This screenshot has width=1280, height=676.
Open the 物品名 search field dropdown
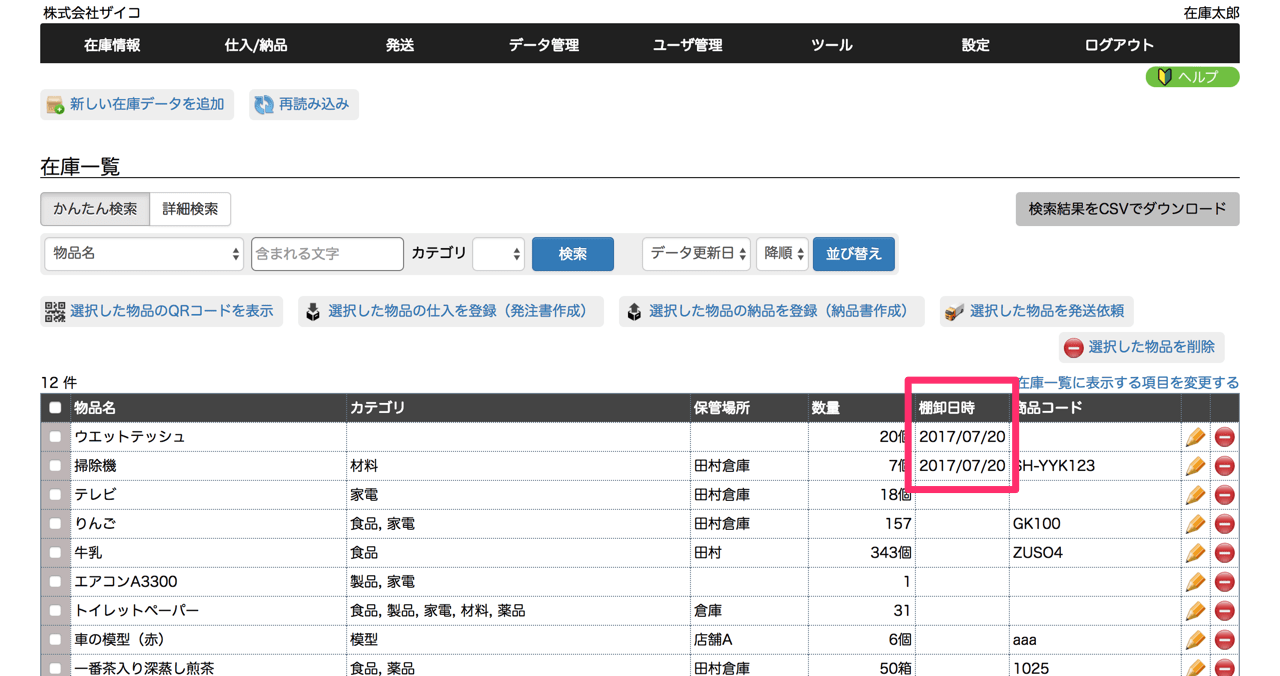[x=144, y=254]
